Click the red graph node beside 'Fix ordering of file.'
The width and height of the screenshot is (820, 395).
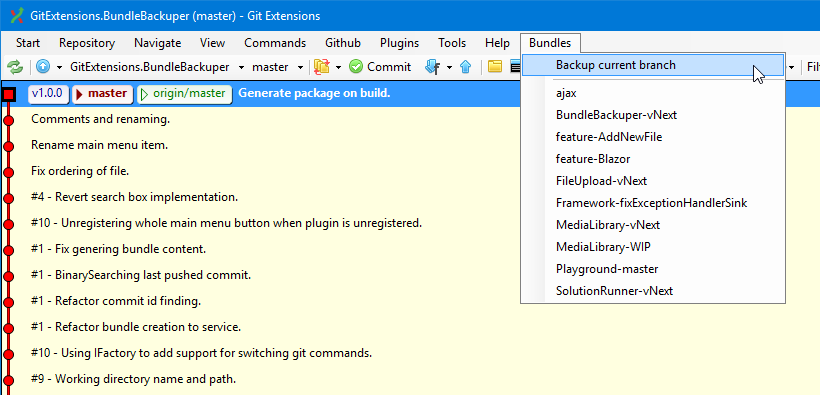click(x=8, y=173)
